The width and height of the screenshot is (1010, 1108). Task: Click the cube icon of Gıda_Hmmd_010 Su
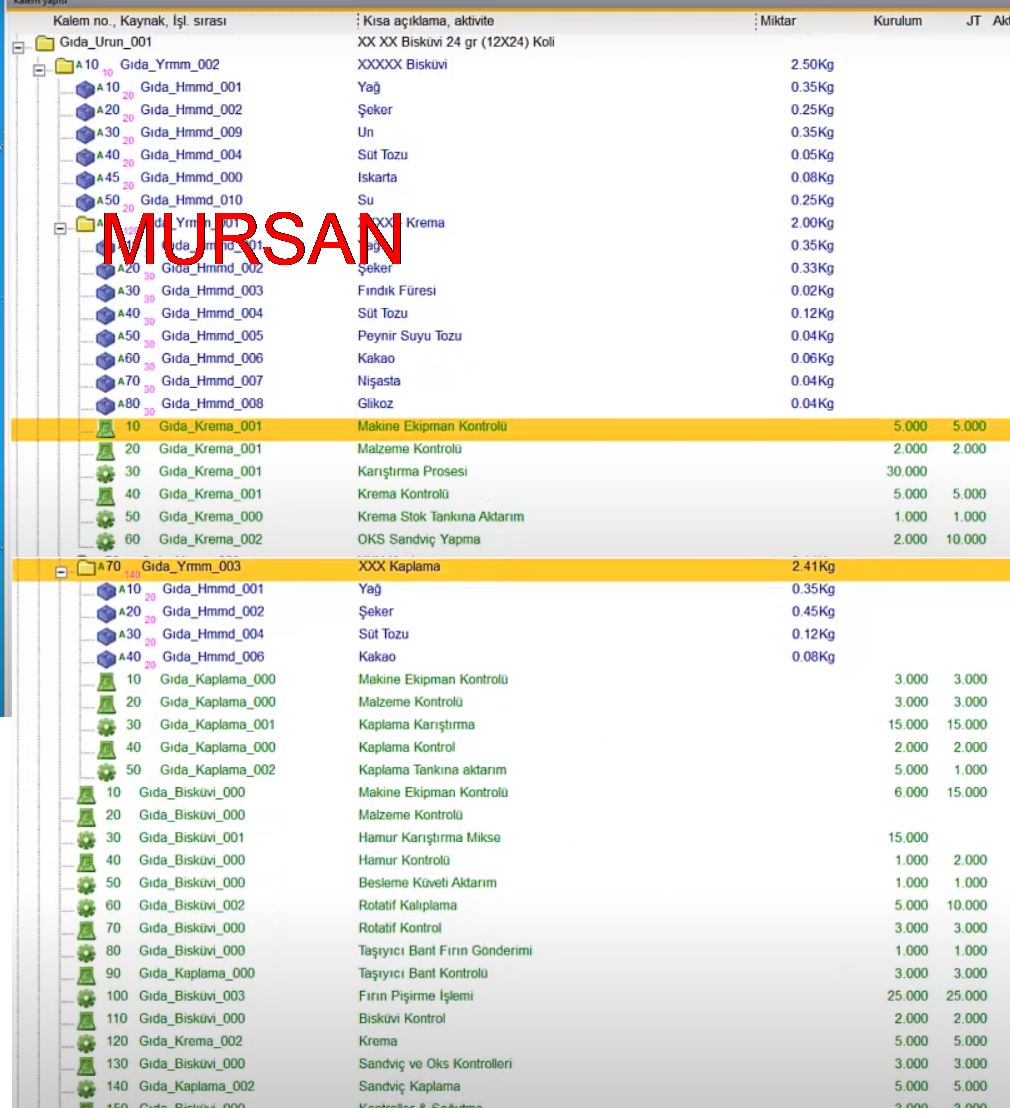tap(85, 201)
